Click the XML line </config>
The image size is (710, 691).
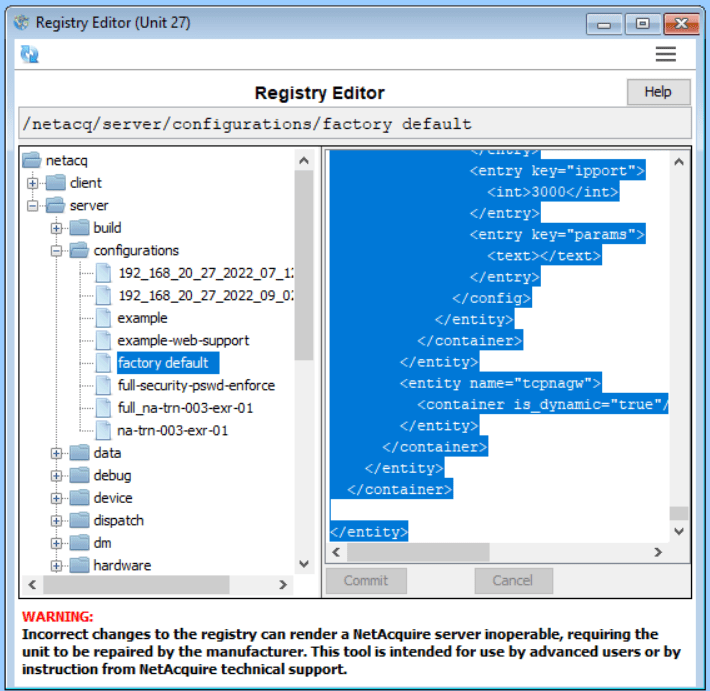pyautogui.click(x=491, y=298)
